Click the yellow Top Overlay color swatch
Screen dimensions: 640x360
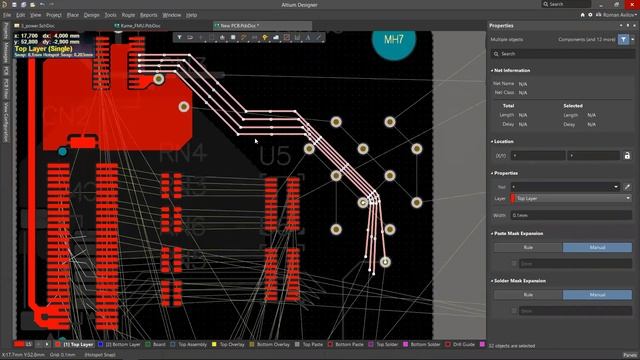[x=214, y=344]
